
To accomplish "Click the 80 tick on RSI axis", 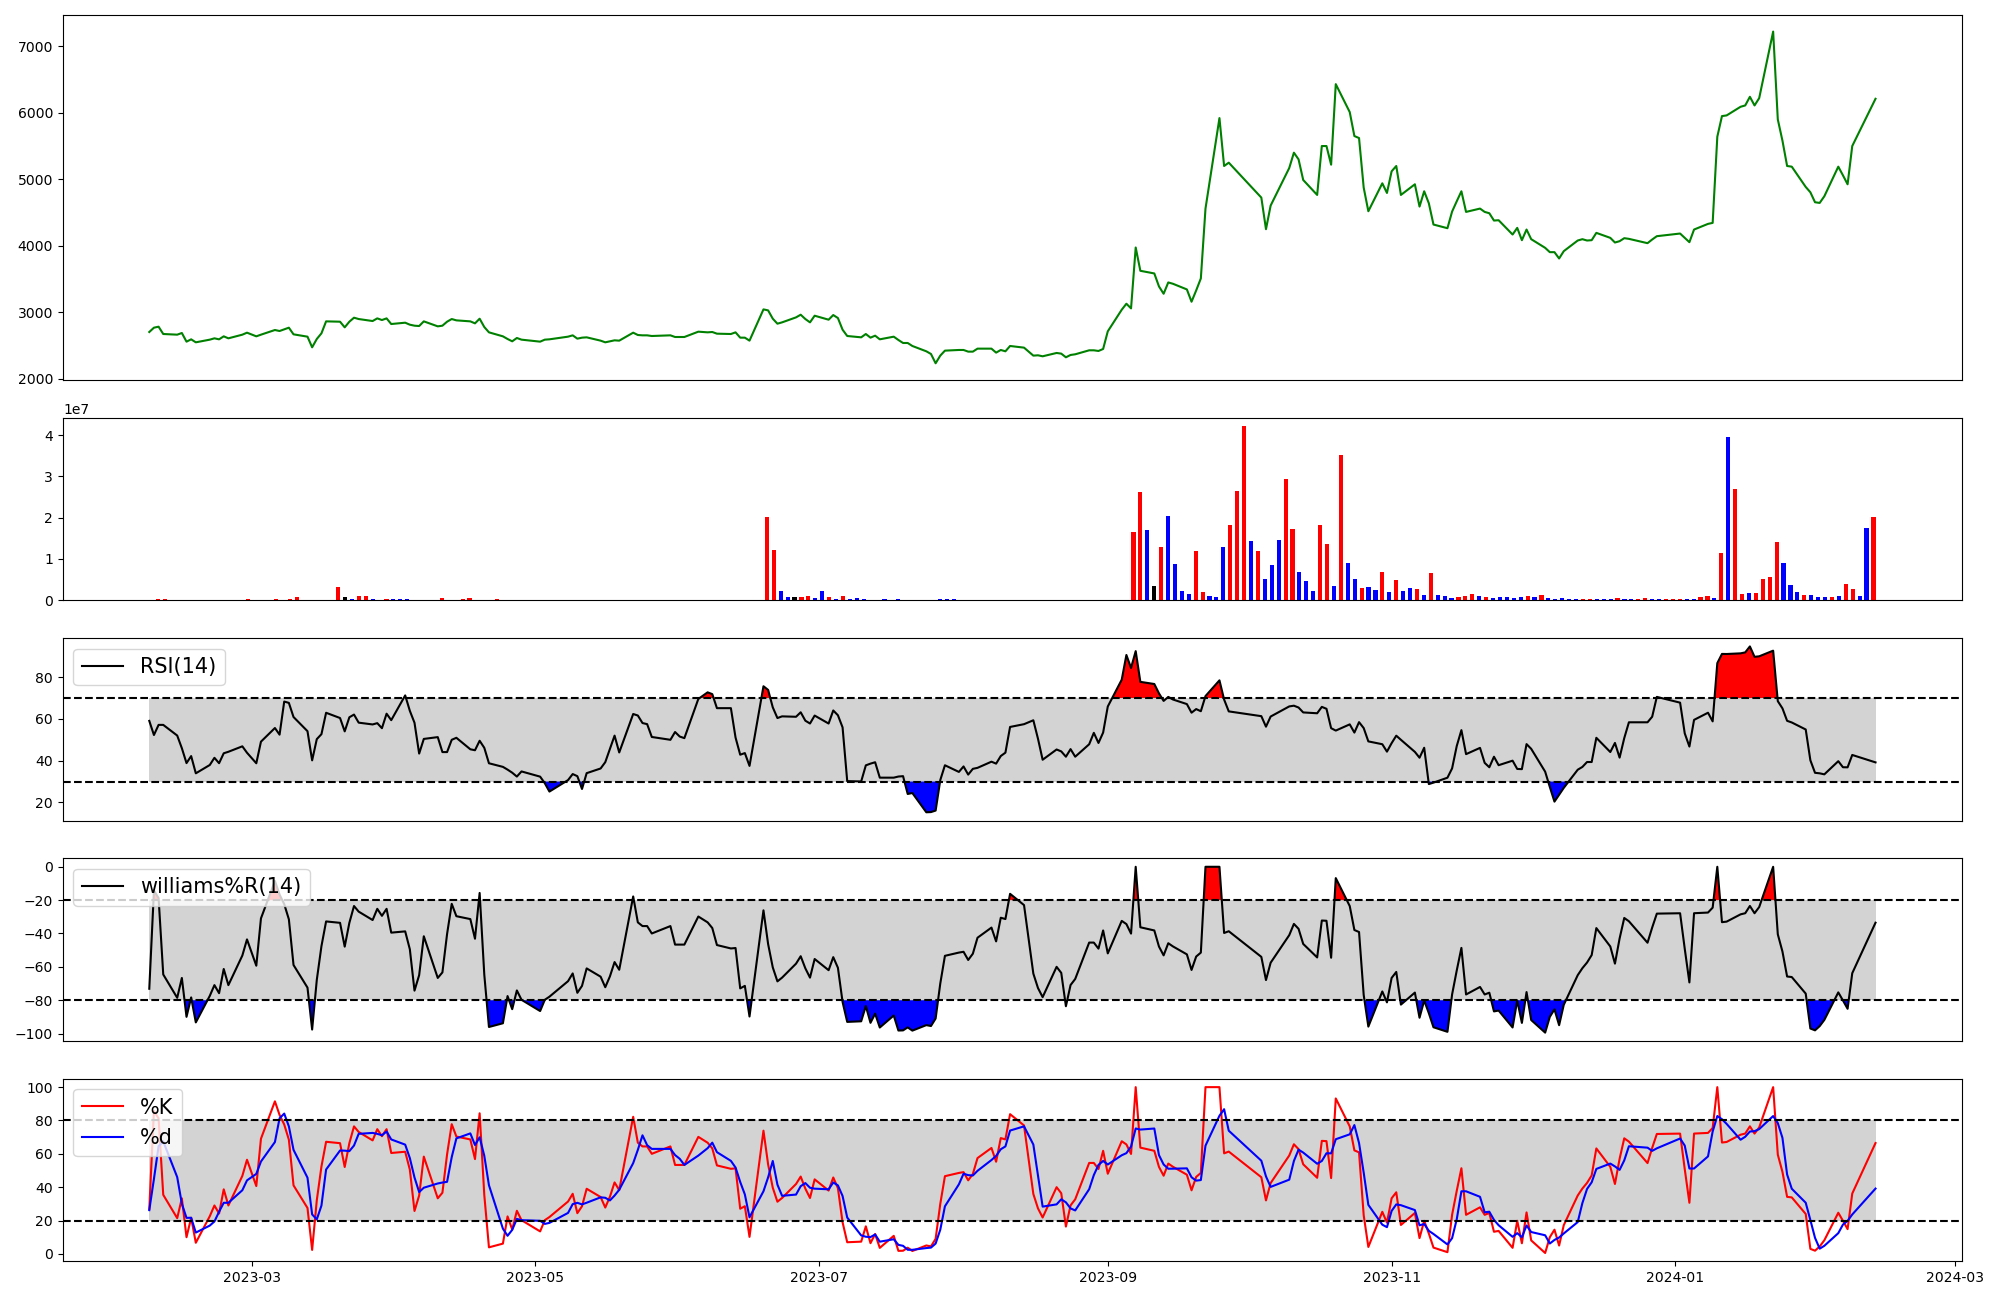I will click(x=44, y=678).
